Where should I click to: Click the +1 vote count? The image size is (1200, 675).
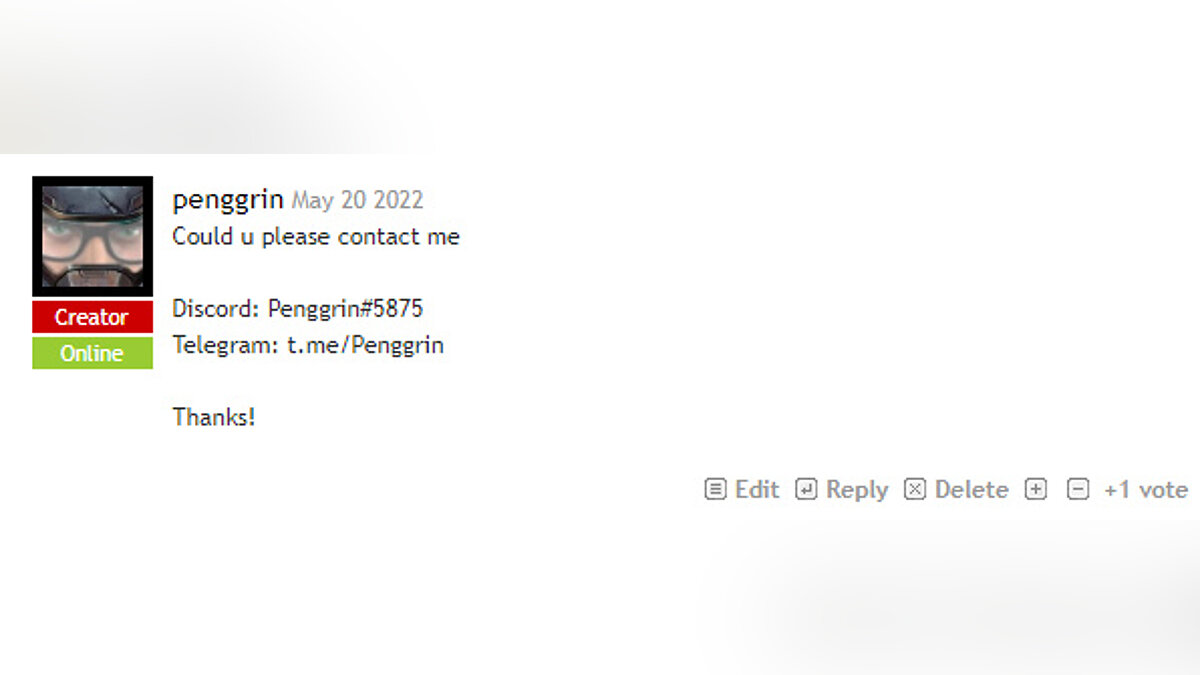click(x=1145, y=490)
